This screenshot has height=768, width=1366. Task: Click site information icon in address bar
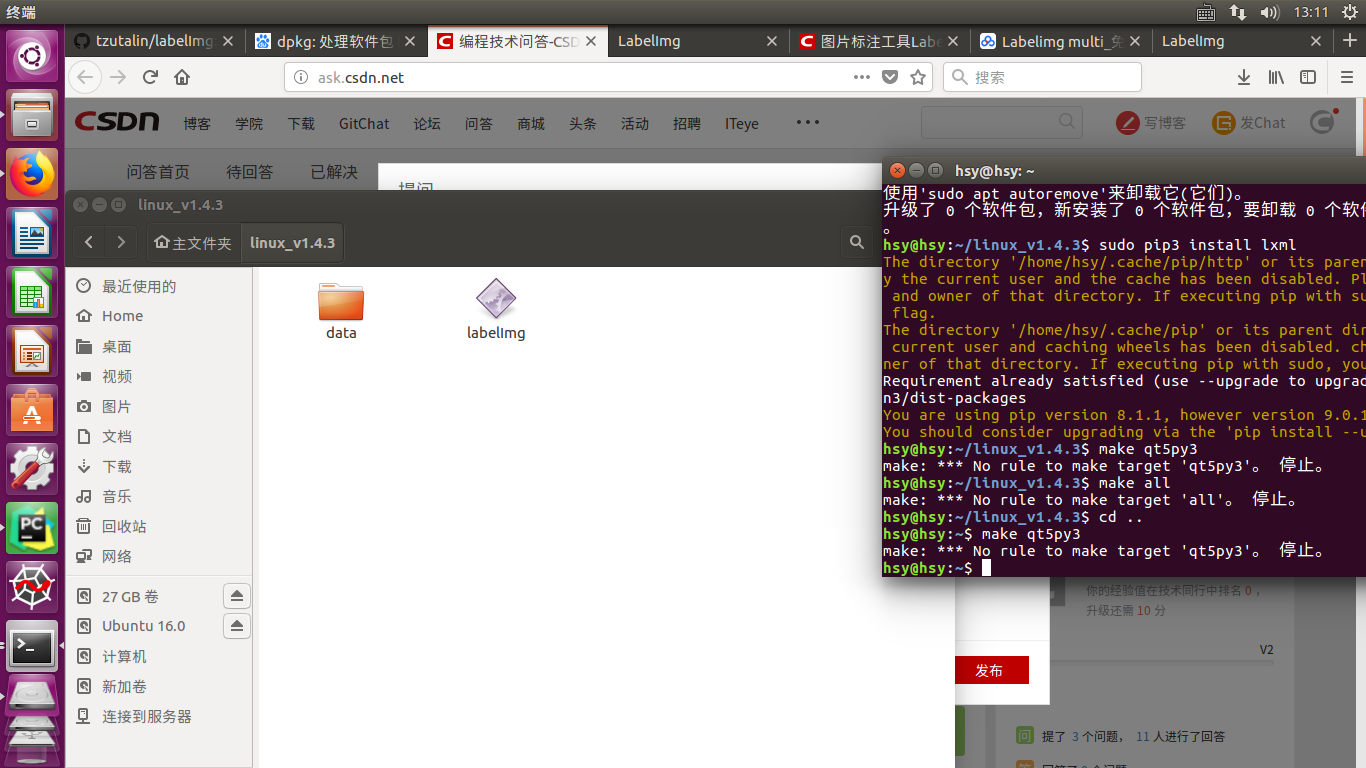[301, 77]
